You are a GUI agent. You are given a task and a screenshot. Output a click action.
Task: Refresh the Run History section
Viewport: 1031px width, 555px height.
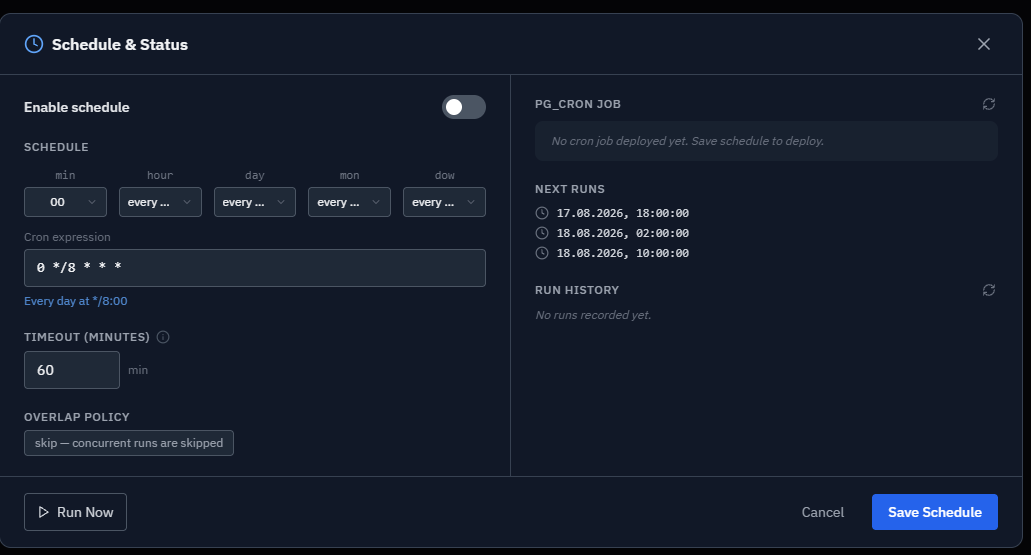[x=988, y=290]
